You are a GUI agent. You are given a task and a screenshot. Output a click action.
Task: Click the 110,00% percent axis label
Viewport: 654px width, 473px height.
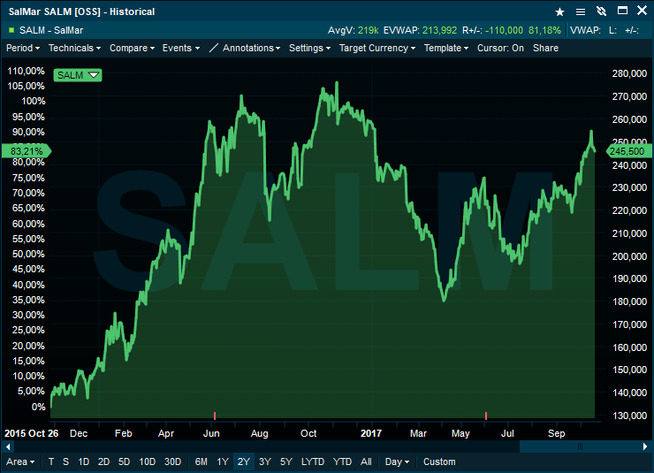tap(26, 71)
